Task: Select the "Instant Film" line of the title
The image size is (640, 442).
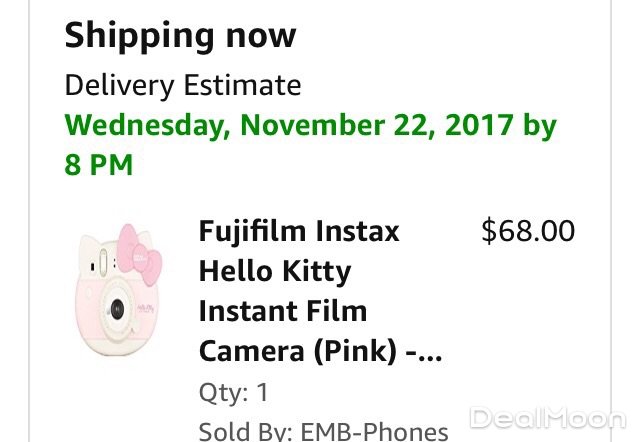Action: 283,311
